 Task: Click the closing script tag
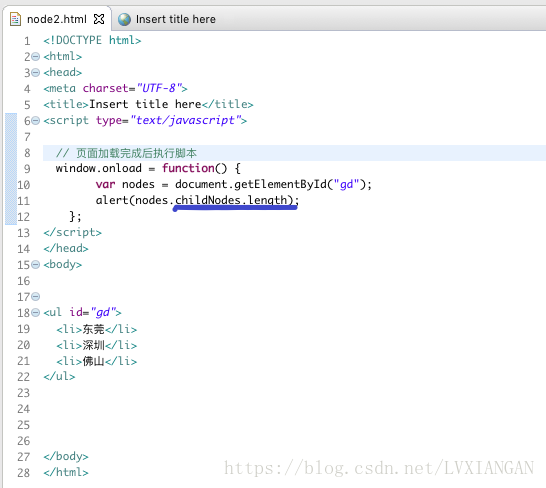pos(72,232)
